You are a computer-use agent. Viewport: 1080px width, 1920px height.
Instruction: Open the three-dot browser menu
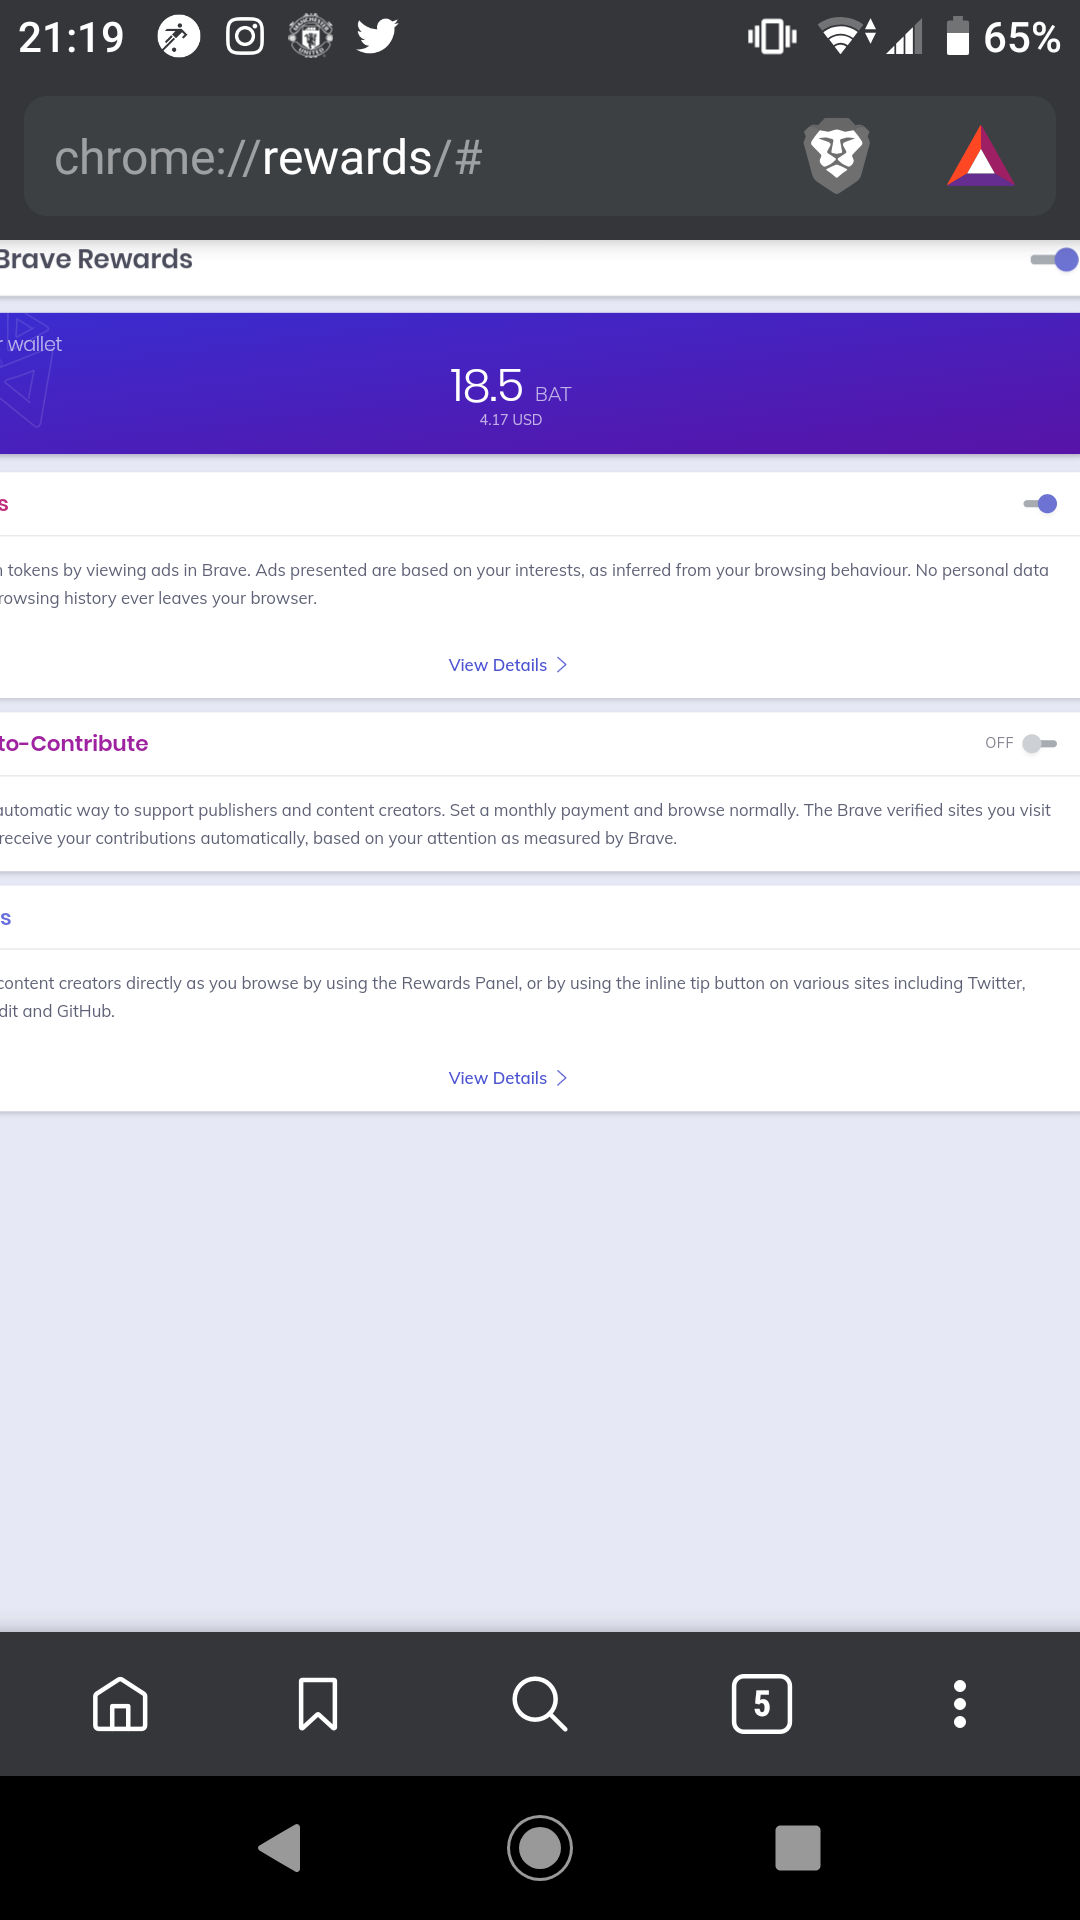coord(960,1704)
